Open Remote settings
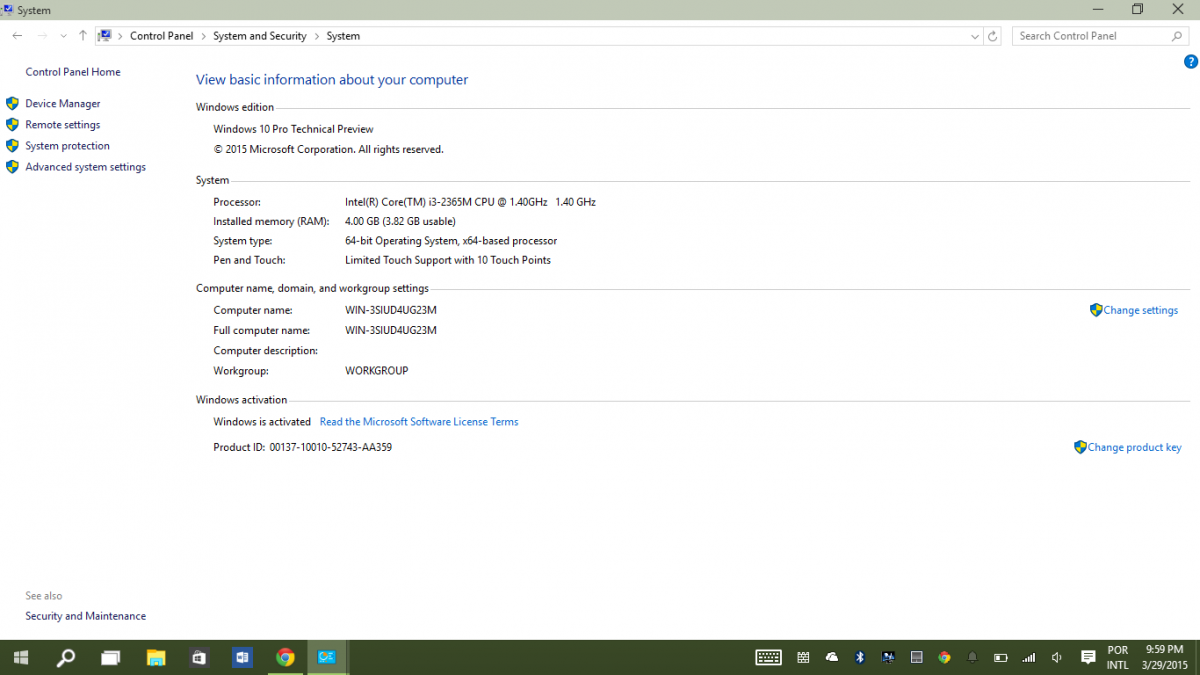This screenshot has height=675, width=1200. (x=63, y=125)
